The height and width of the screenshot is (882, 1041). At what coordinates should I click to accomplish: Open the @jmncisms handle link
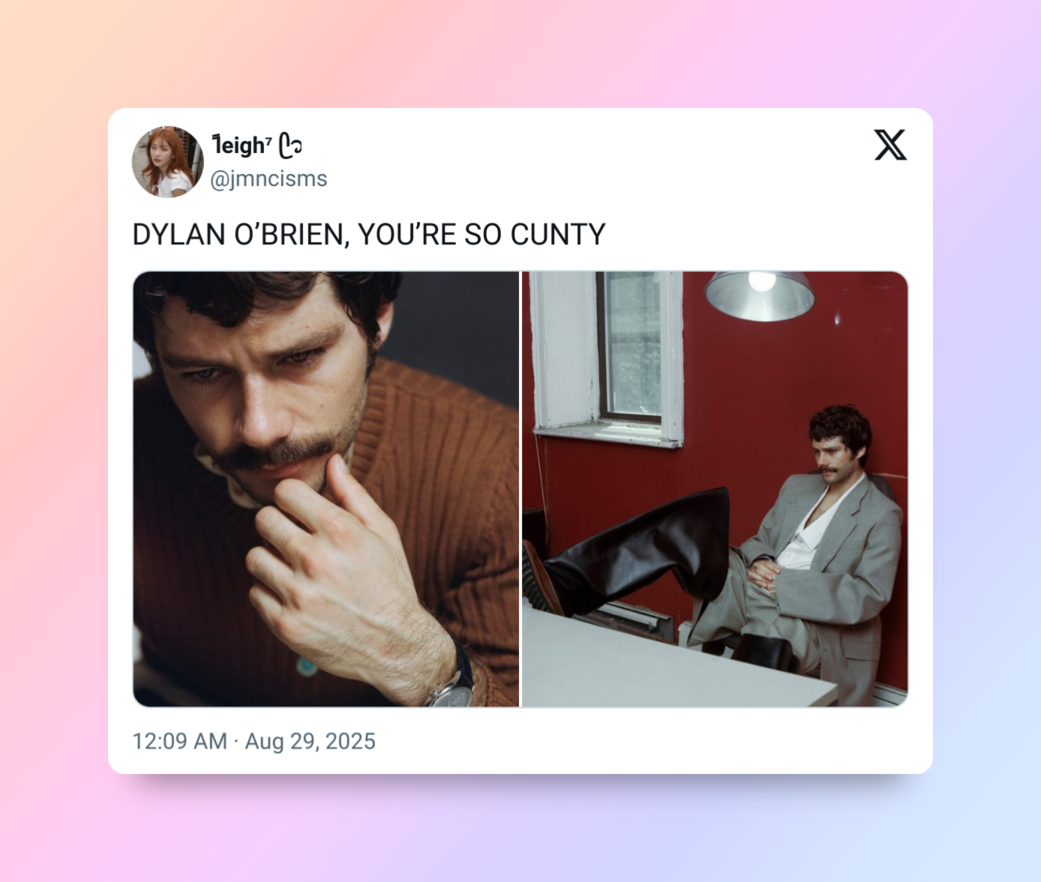268,179
